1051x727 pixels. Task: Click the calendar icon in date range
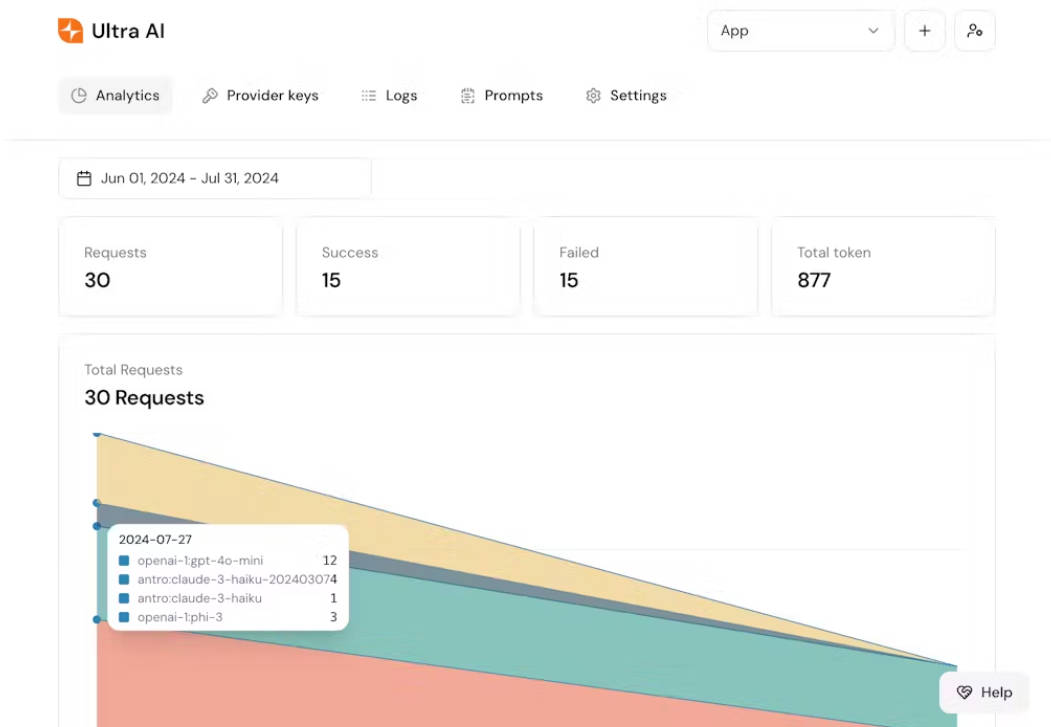[x=84, y=179]
